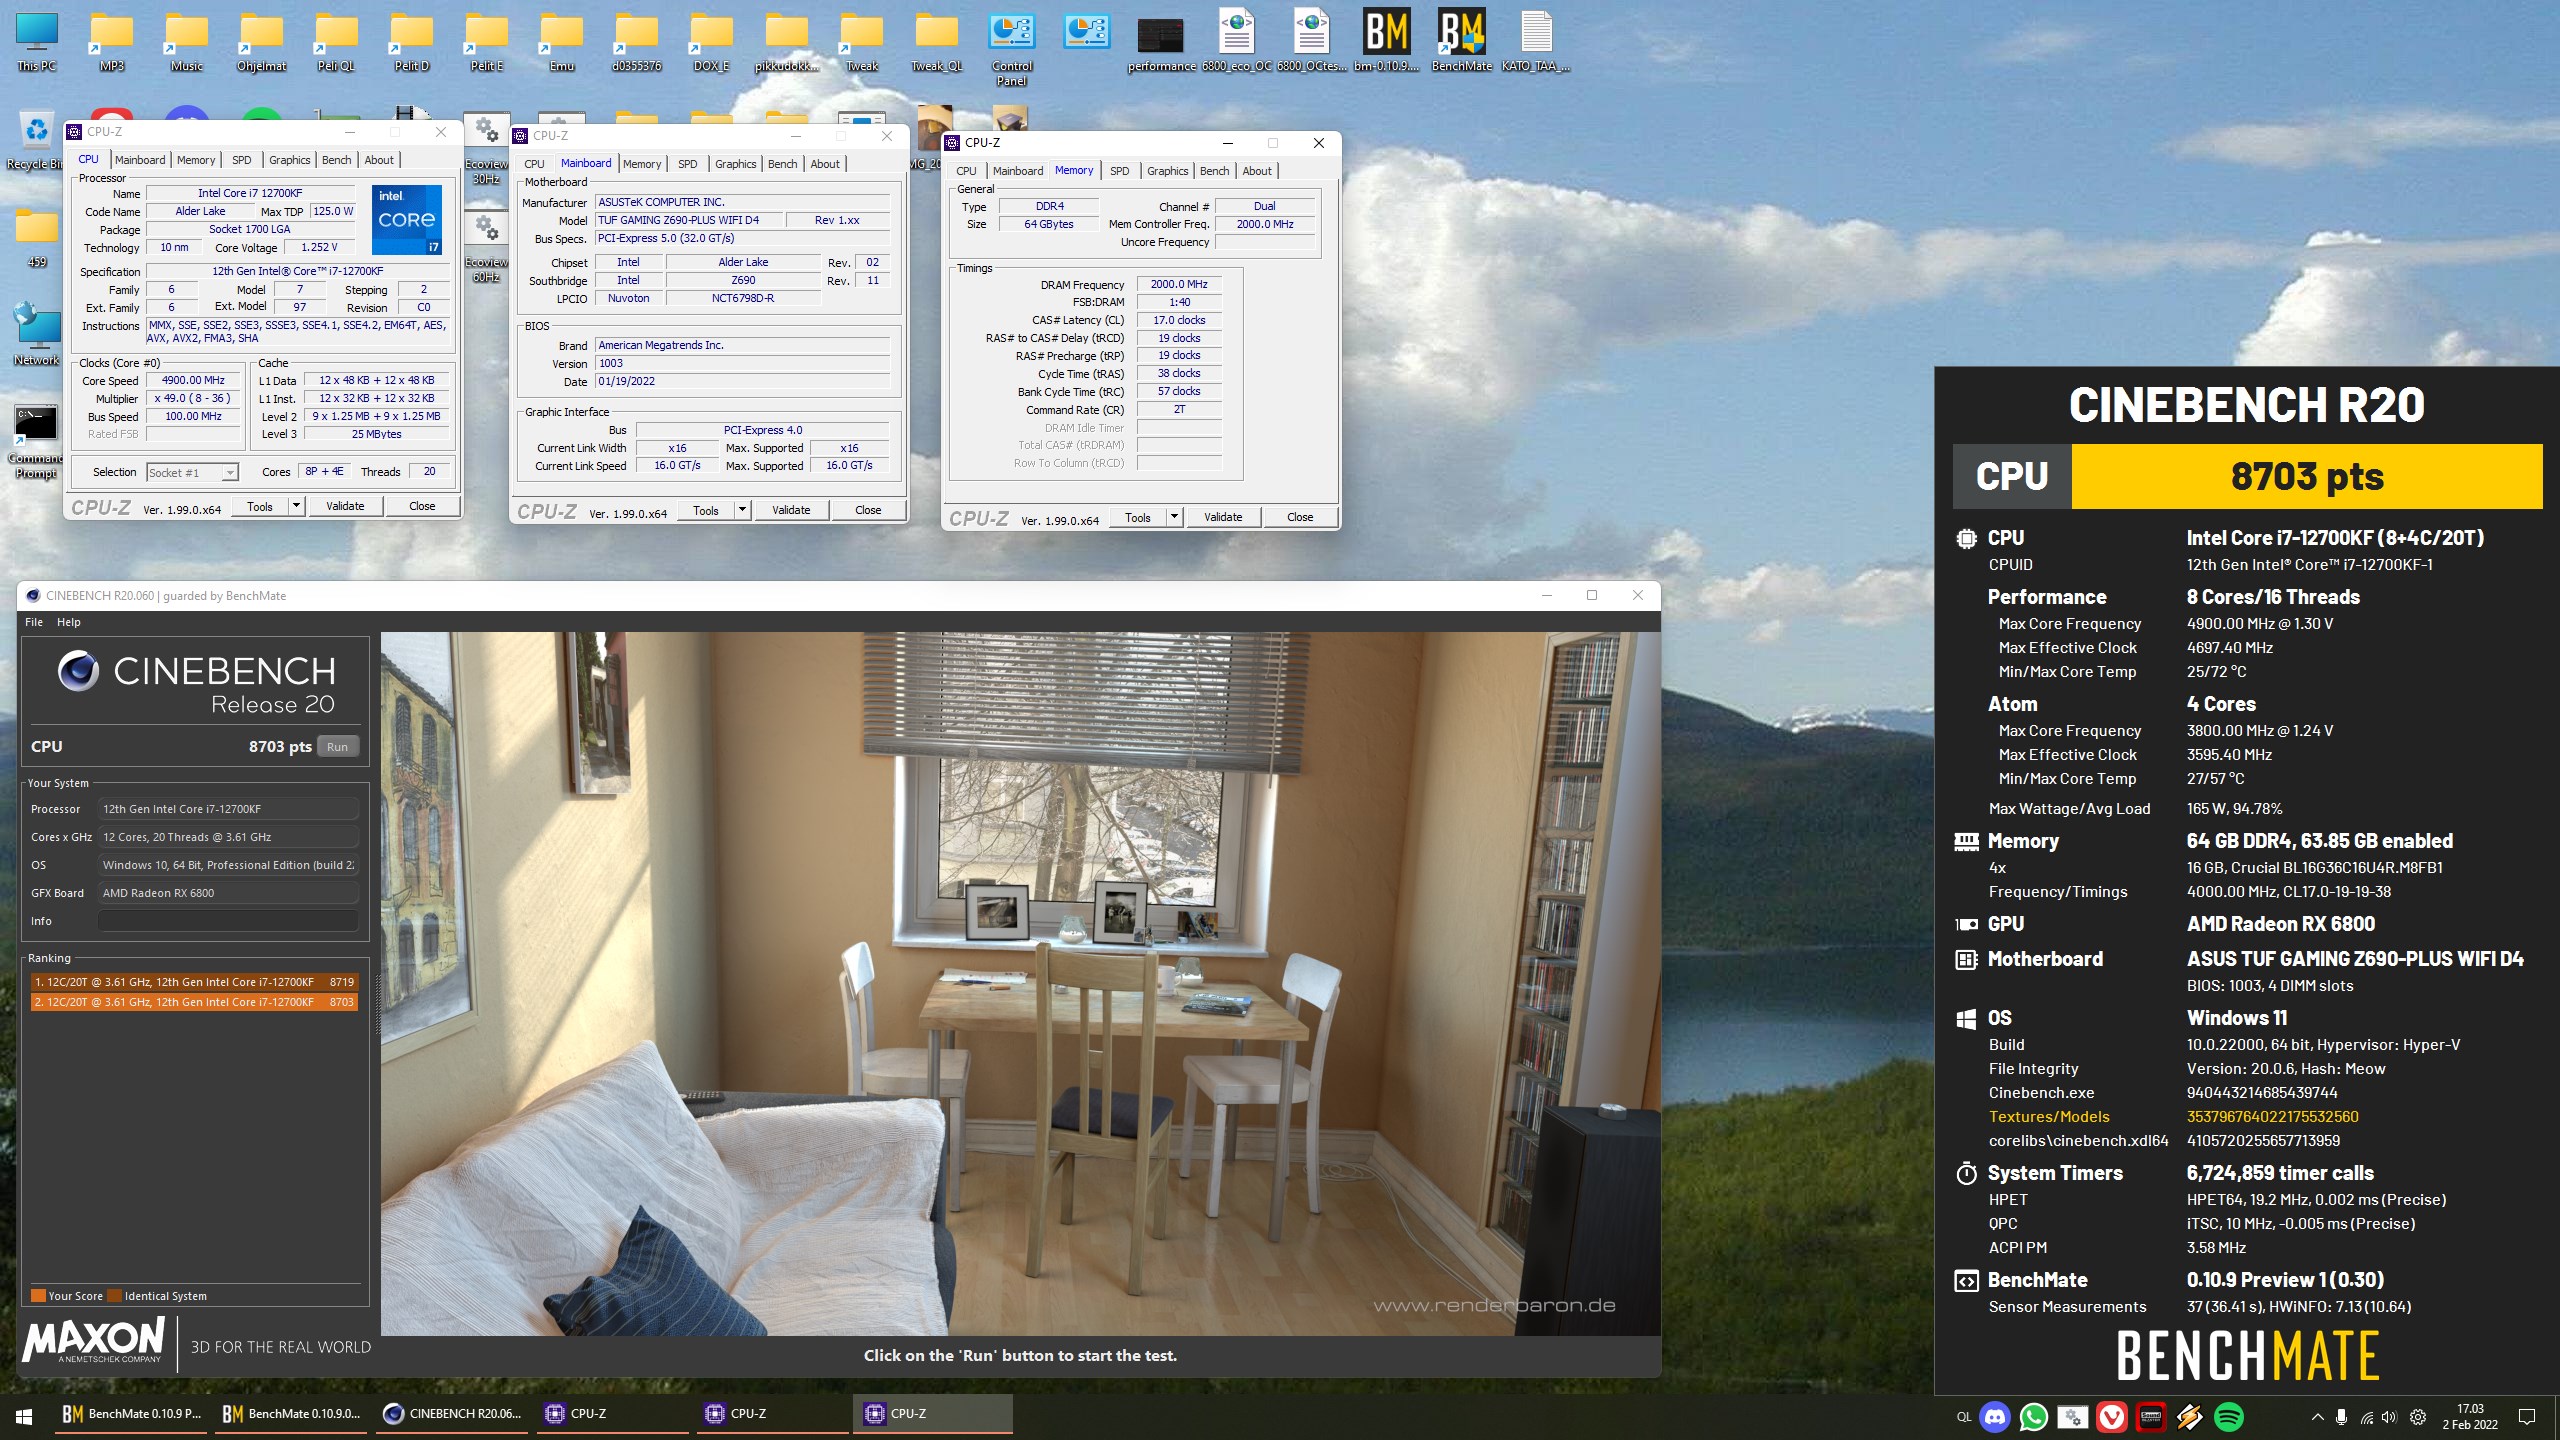Open the 6800_eco_OC desktop file
The width and height of the screenshot is (2560, 1440).
click(1237, 42)
